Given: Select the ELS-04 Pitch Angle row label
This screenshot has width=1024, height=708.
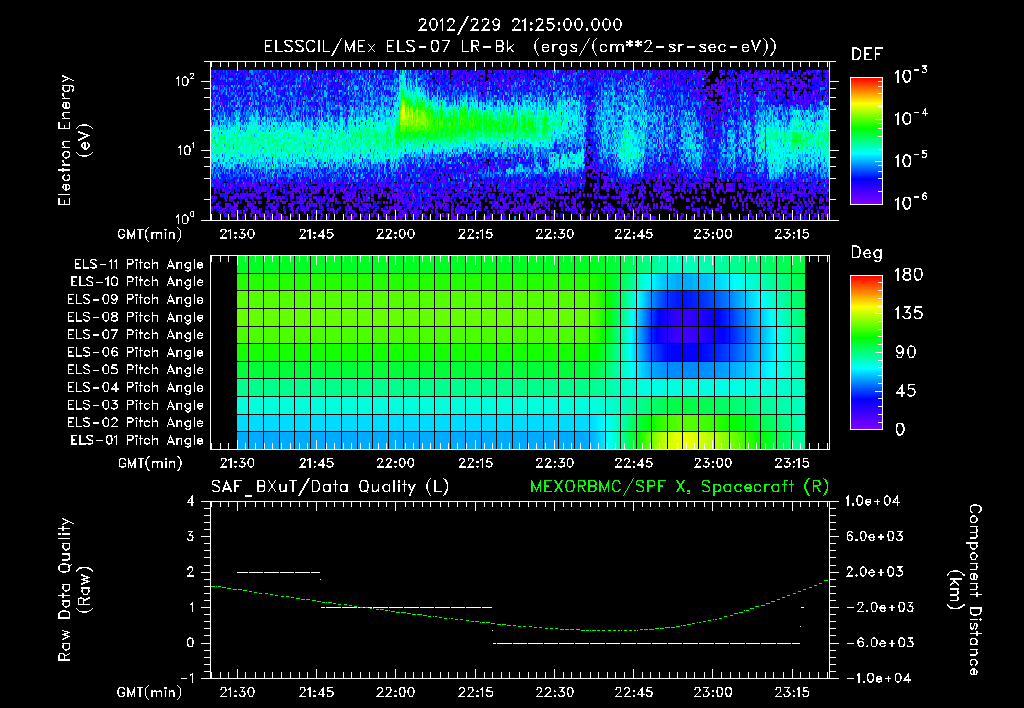Looking at the screenshot, I should tap(136, 387).
